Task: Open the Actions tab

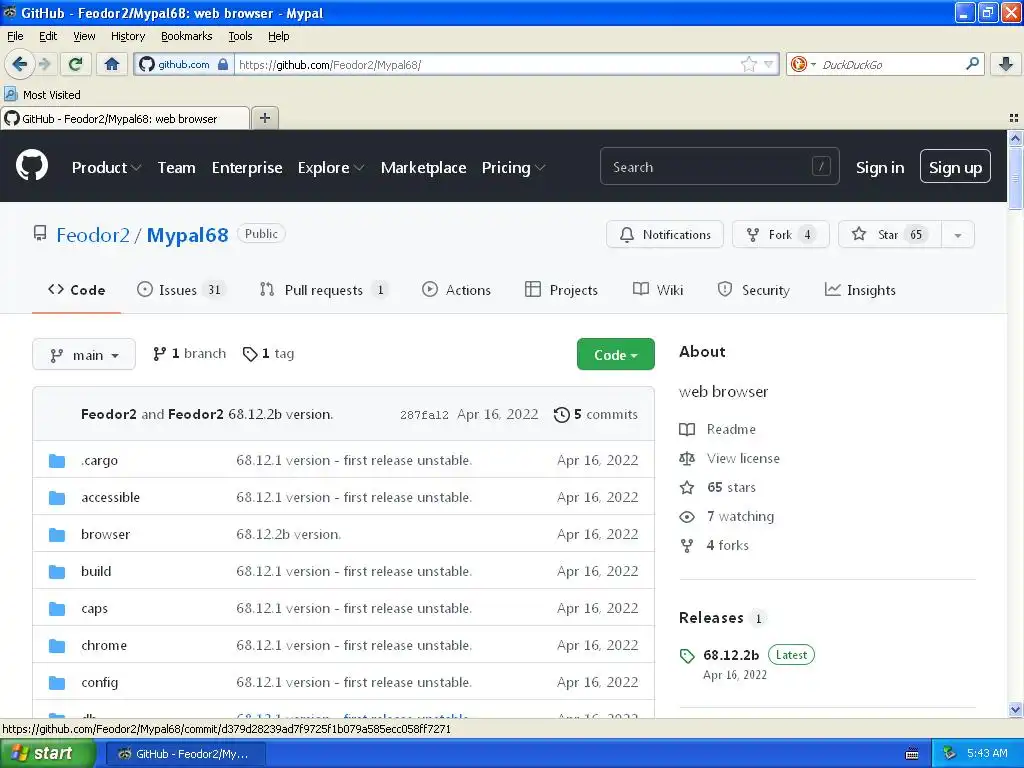Action: coord(456,290)
